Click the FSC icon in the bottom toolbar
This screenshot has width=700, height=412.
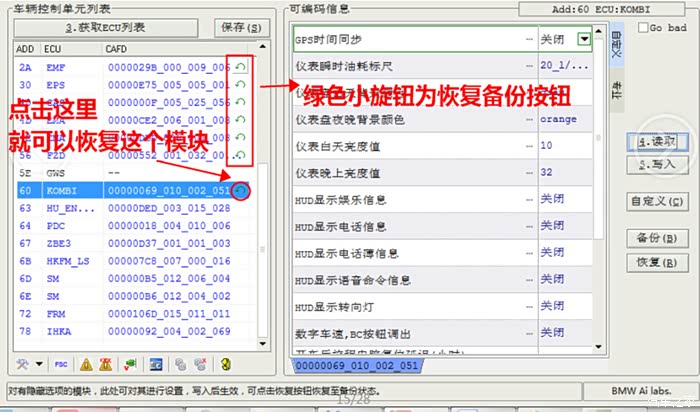(x=61, y=363)
